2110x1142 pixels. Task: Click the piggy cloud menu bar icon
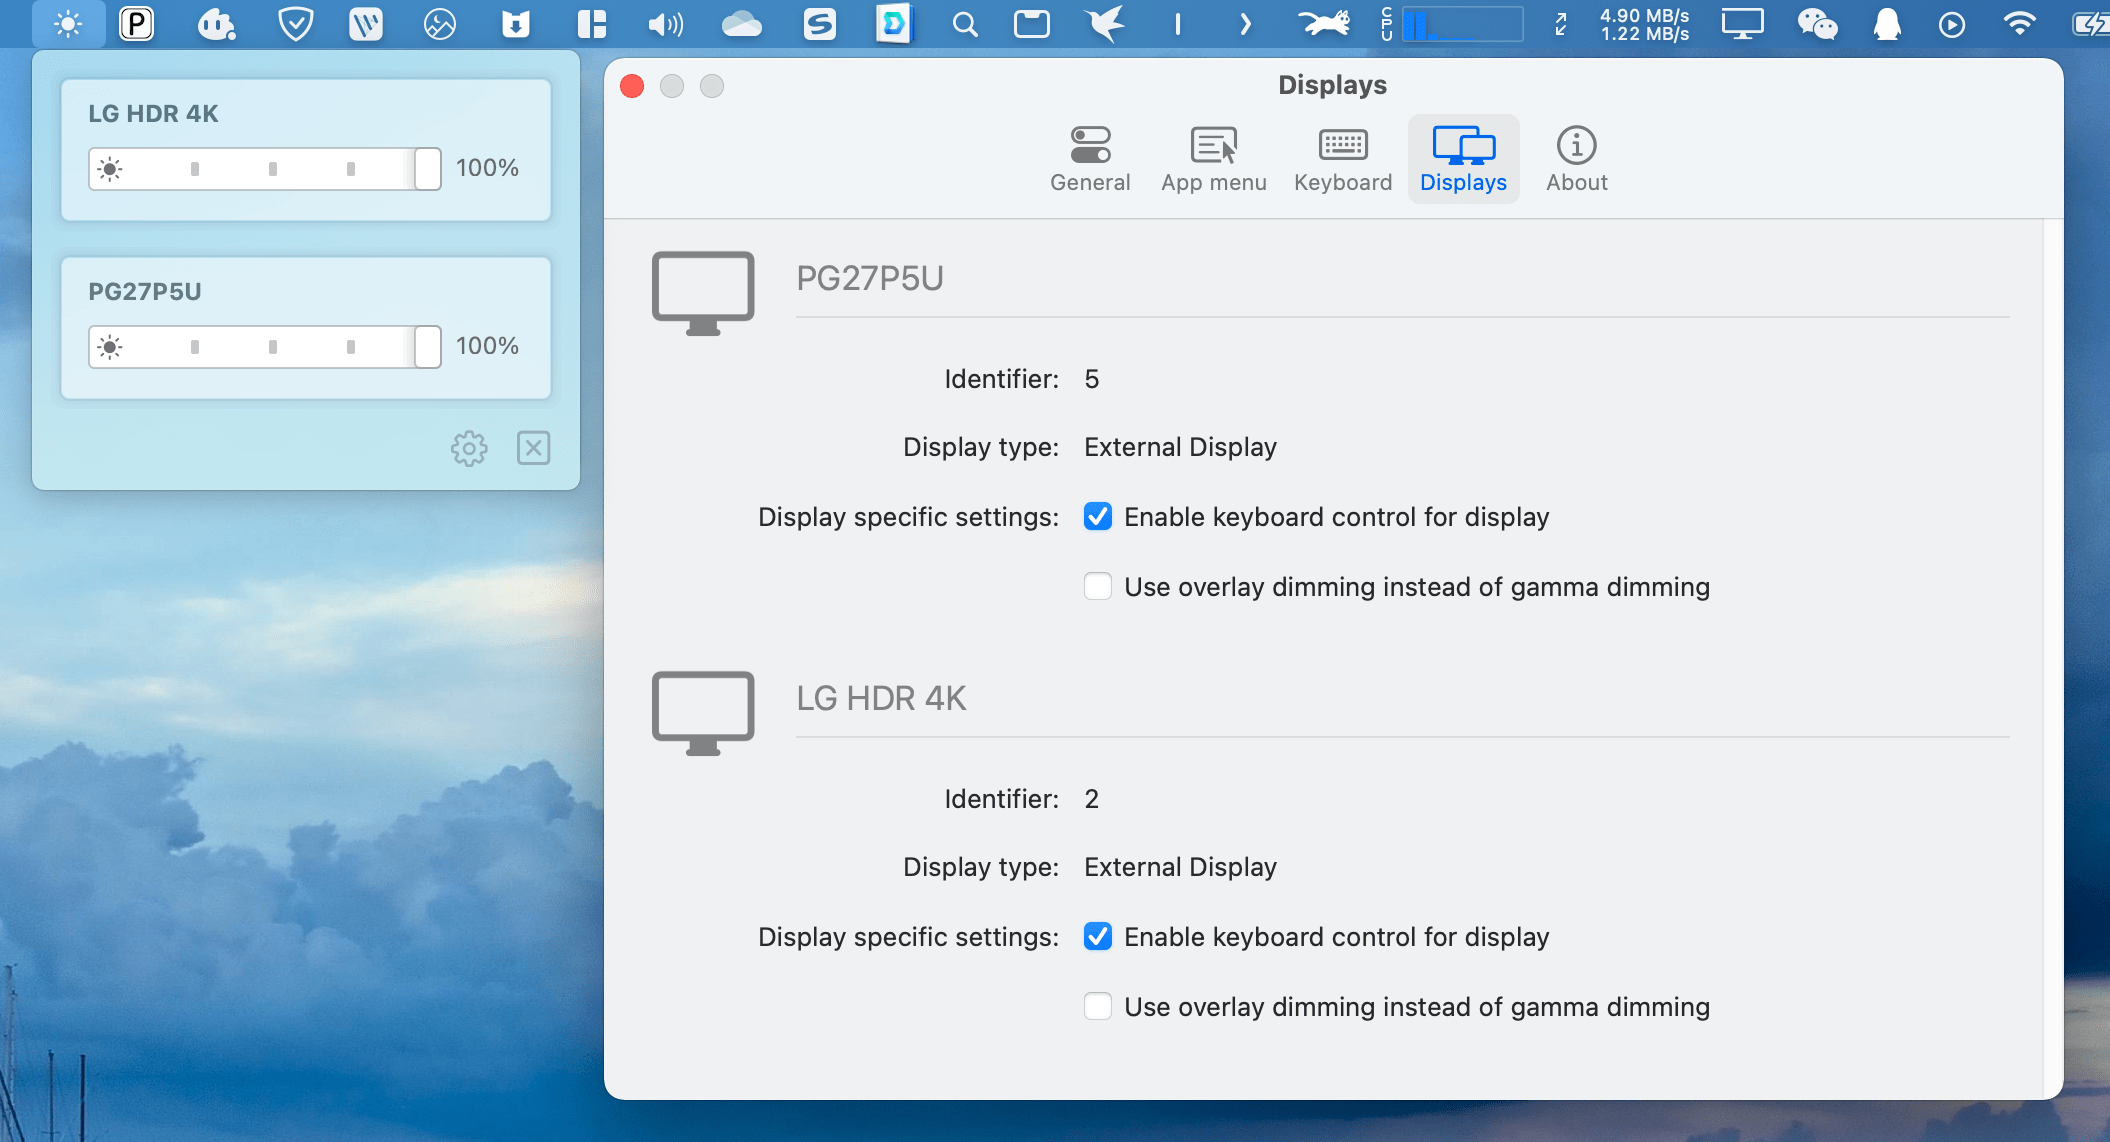pos(216,24)
